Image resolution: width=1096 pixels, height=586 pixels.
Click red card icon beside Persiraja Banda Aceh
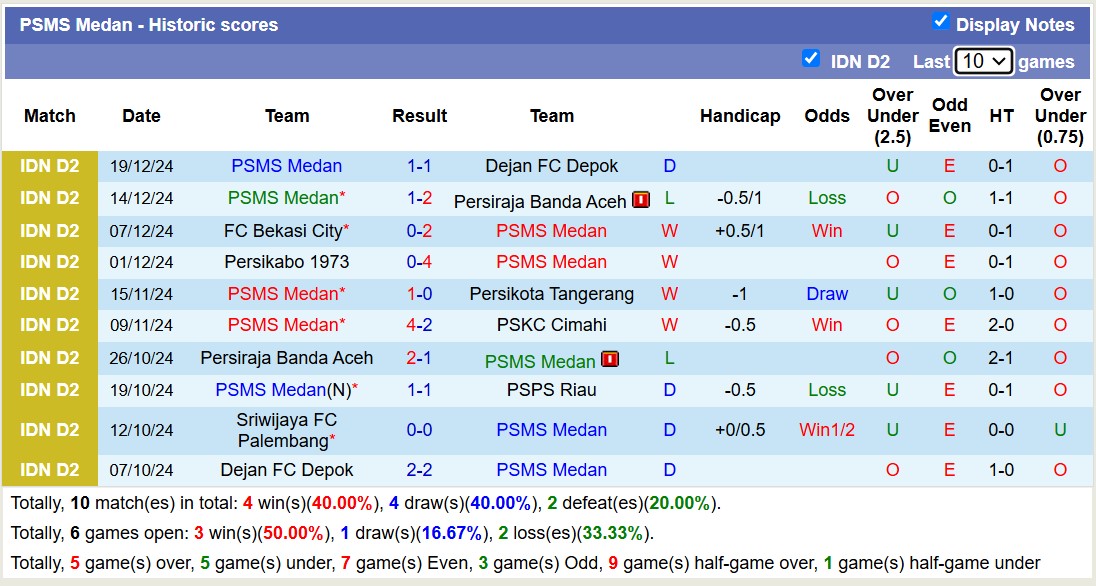click(641, 200)
